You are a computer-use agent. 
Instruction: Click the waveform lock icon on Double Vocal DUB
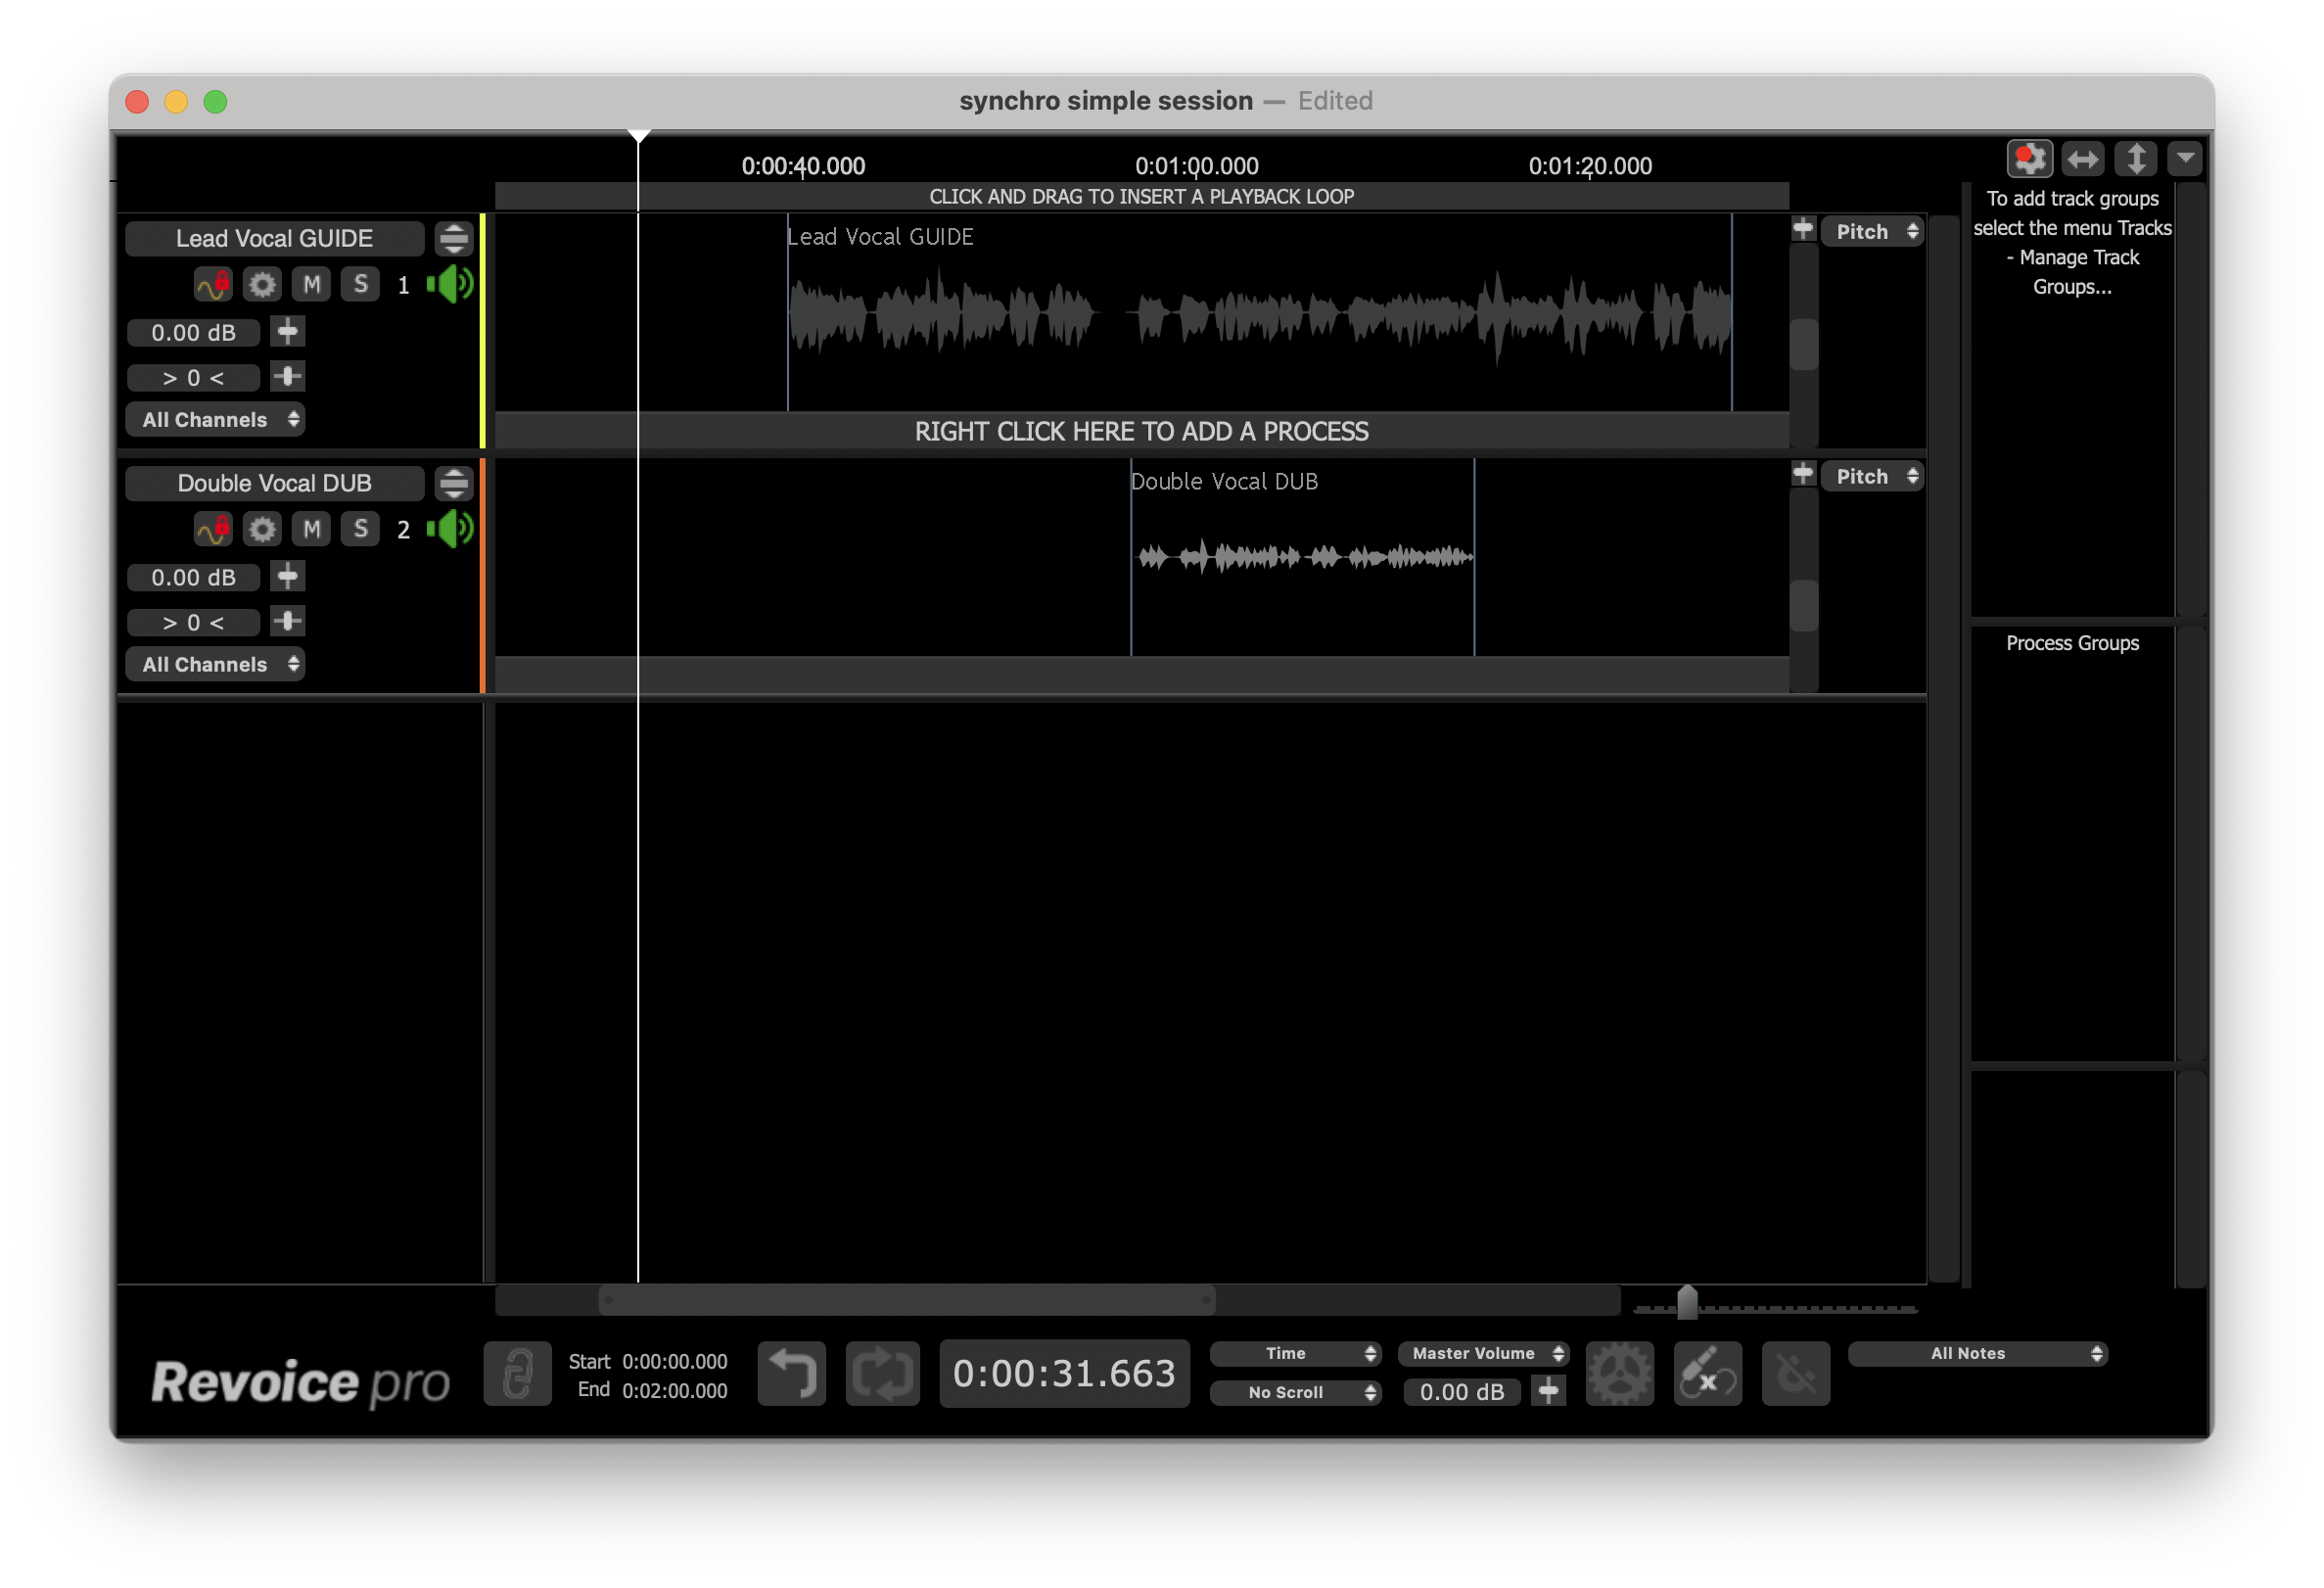pyautogui.click(x=213, y=529)
